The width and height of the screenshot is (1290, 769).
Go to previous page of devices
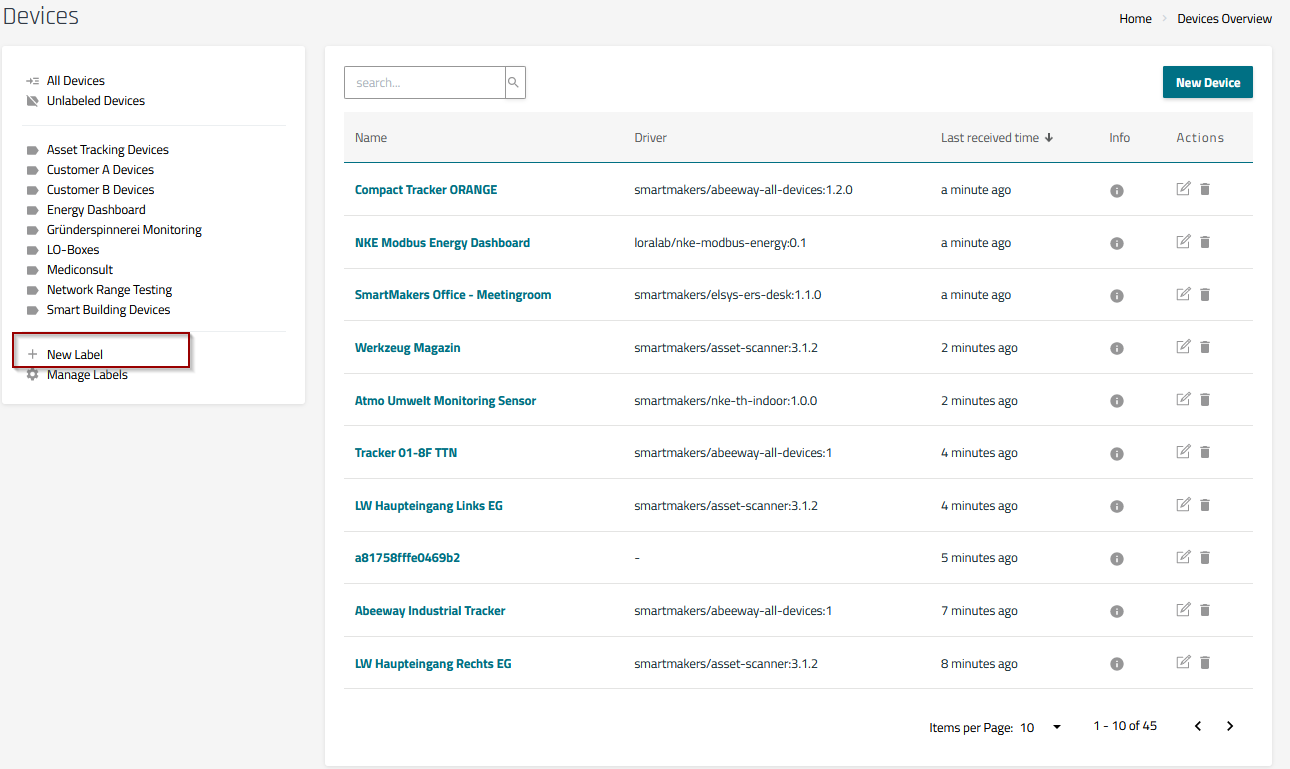(1198, 726)
